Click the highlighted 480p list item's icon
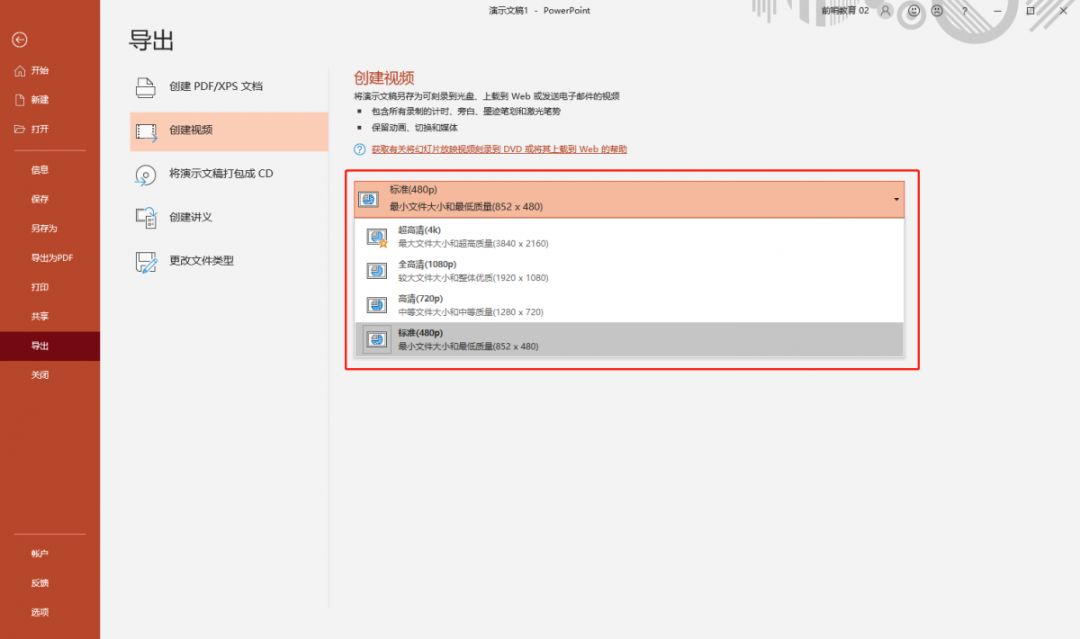 377,339
